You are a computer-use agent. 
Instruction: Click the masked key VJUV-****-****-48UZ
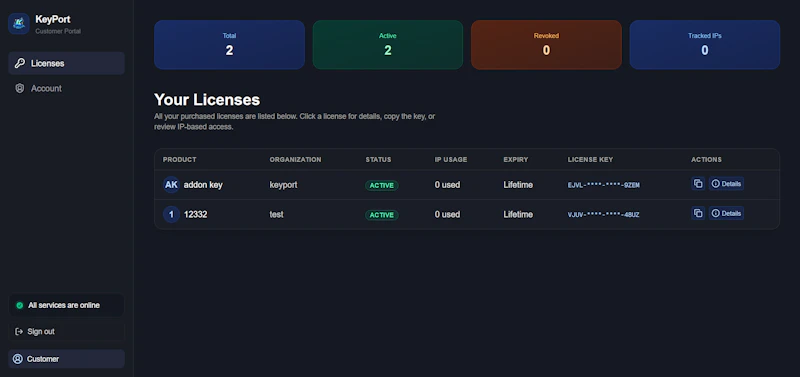coord(604,215)
